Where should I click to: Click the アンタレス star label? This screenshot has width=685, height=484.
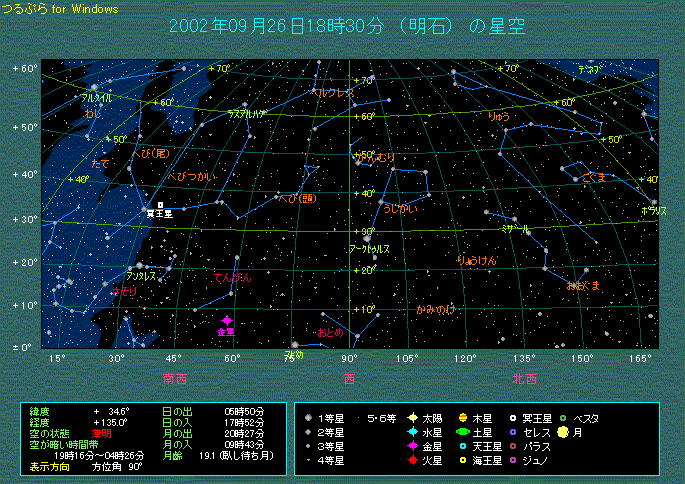coord(140,275)
